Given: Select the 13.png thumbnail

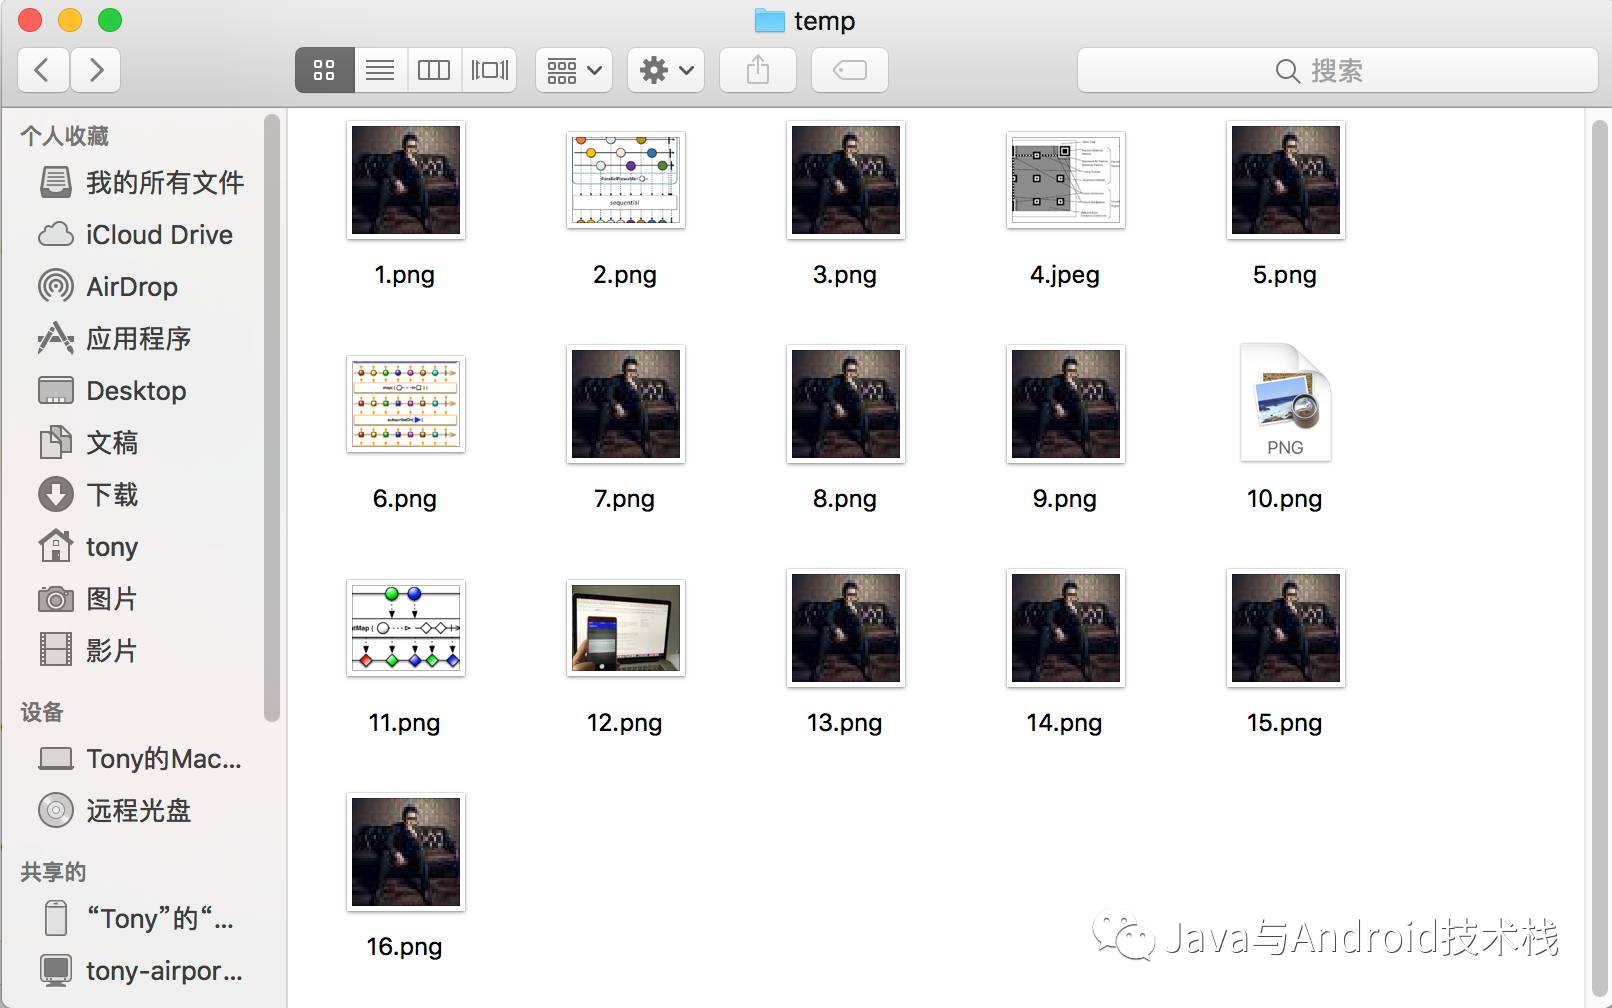Looking at the screenshot, I should tap(846, 628).
